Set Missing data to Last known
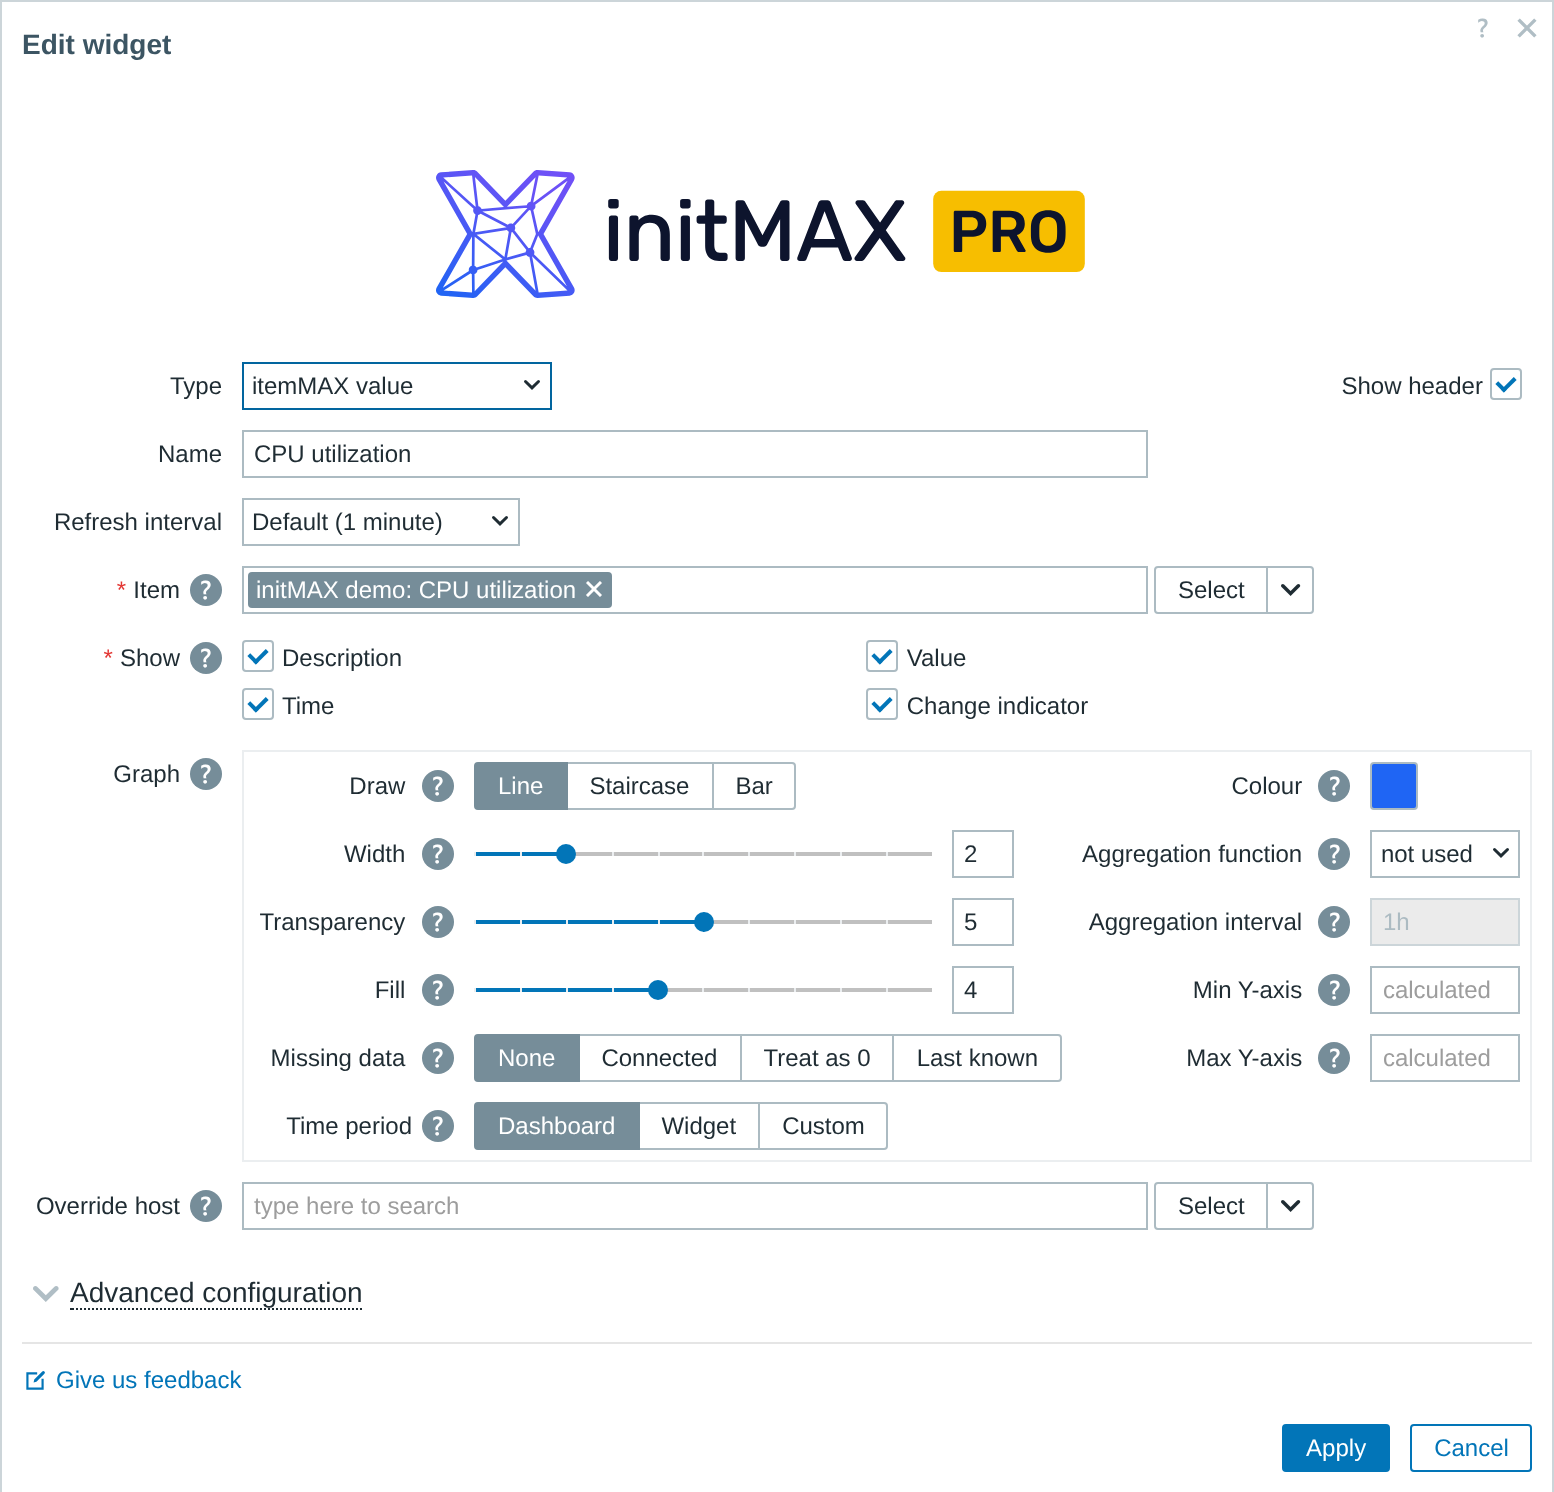This screenshot has height=1492, width=1554. click(x=977, y=1058)
